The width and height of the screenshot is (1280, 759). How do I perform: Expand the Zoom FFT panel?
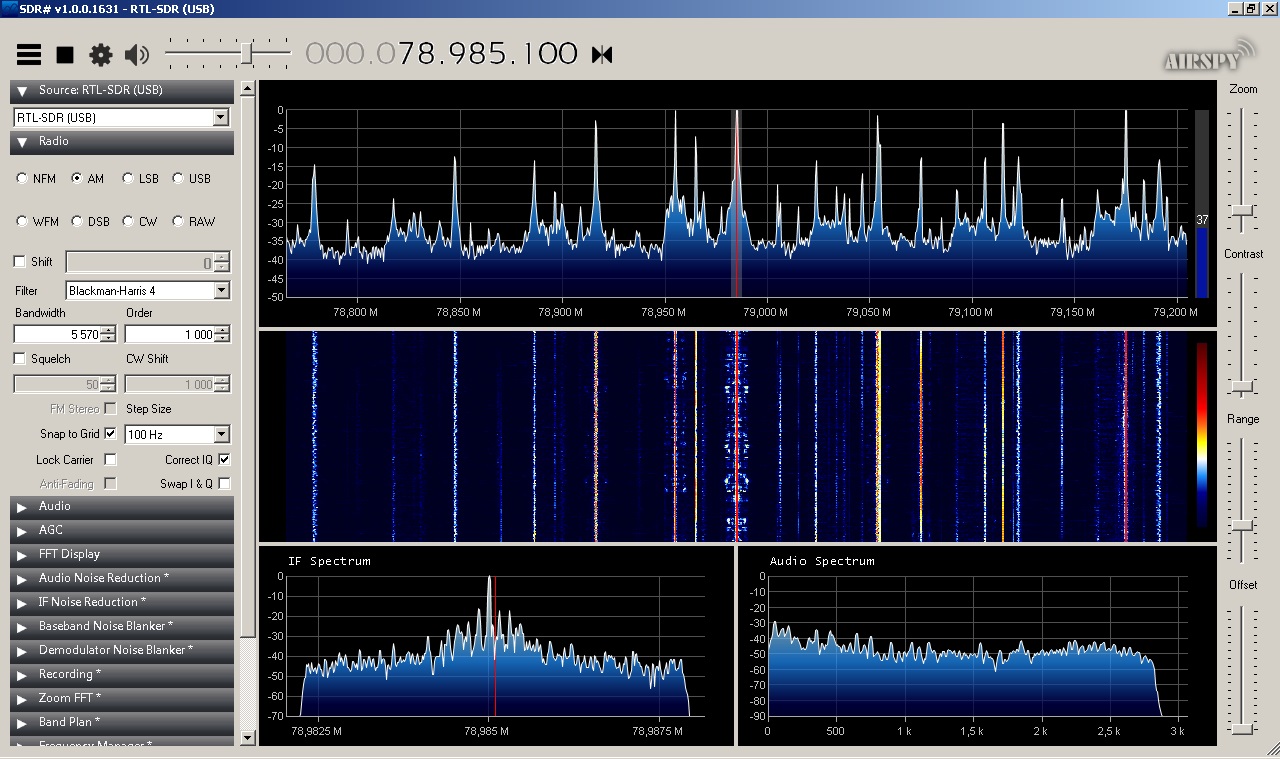click(122, 699)
